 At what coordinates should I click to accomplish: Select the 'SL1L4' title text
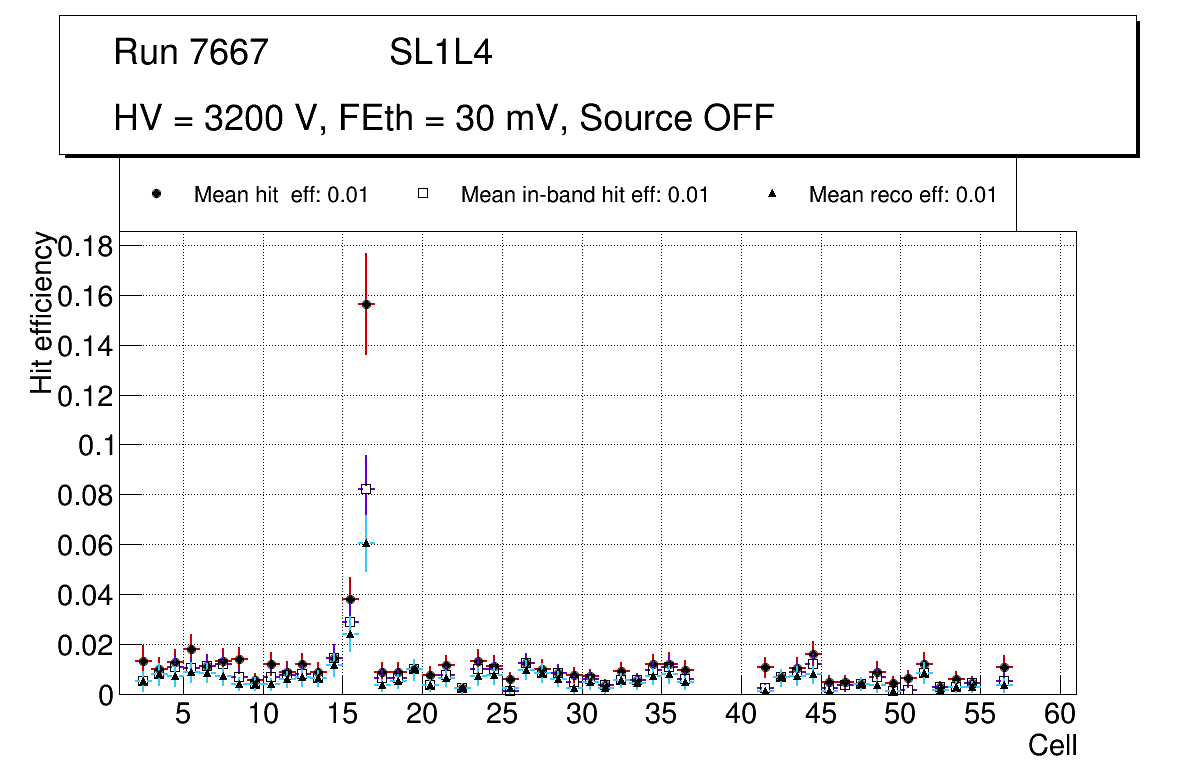point(440,53)
